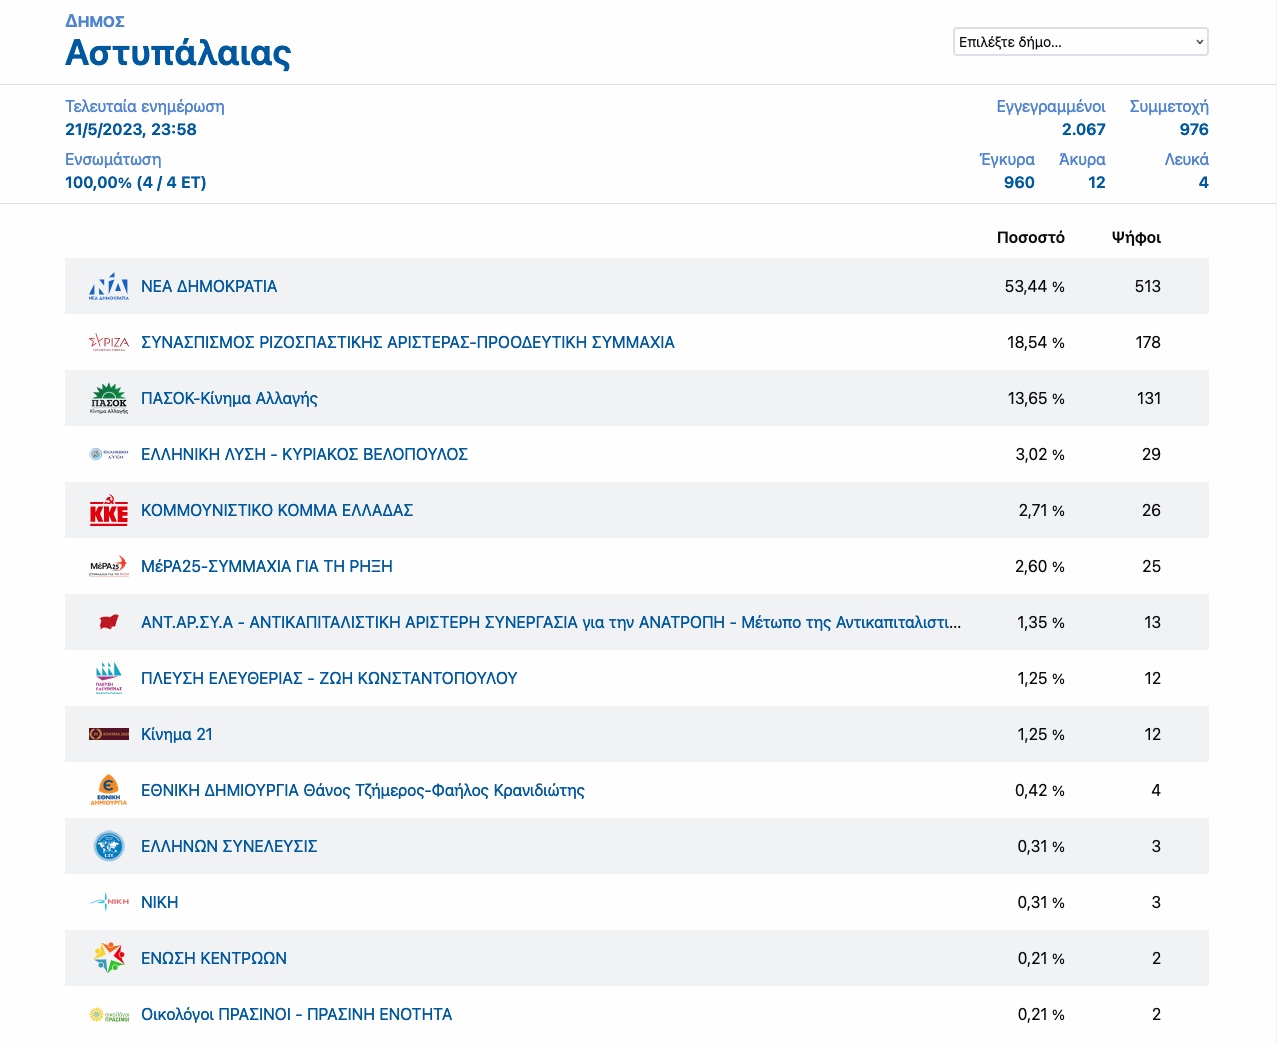
Task: Click the ΠΑΣΟΚ green sun logo
Action: (109, 398)
